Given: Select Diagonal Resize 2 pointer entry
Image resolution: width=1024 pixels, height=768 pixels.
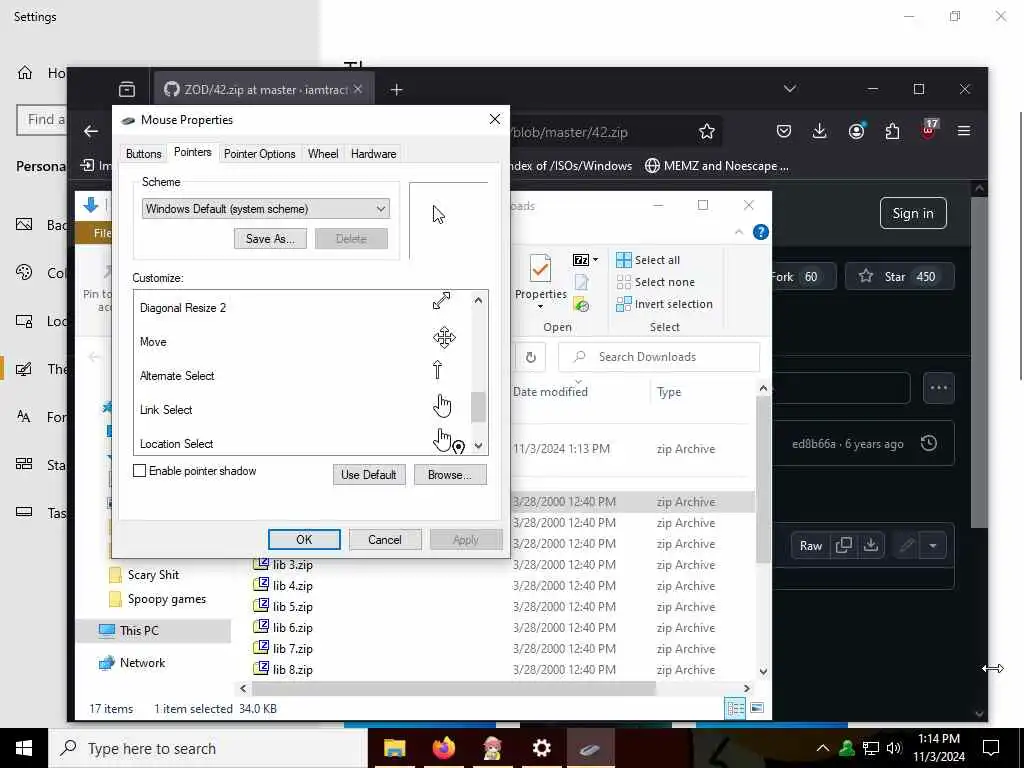Looking at the screenshot, I should pyautogui.click(x=301, y=308).
